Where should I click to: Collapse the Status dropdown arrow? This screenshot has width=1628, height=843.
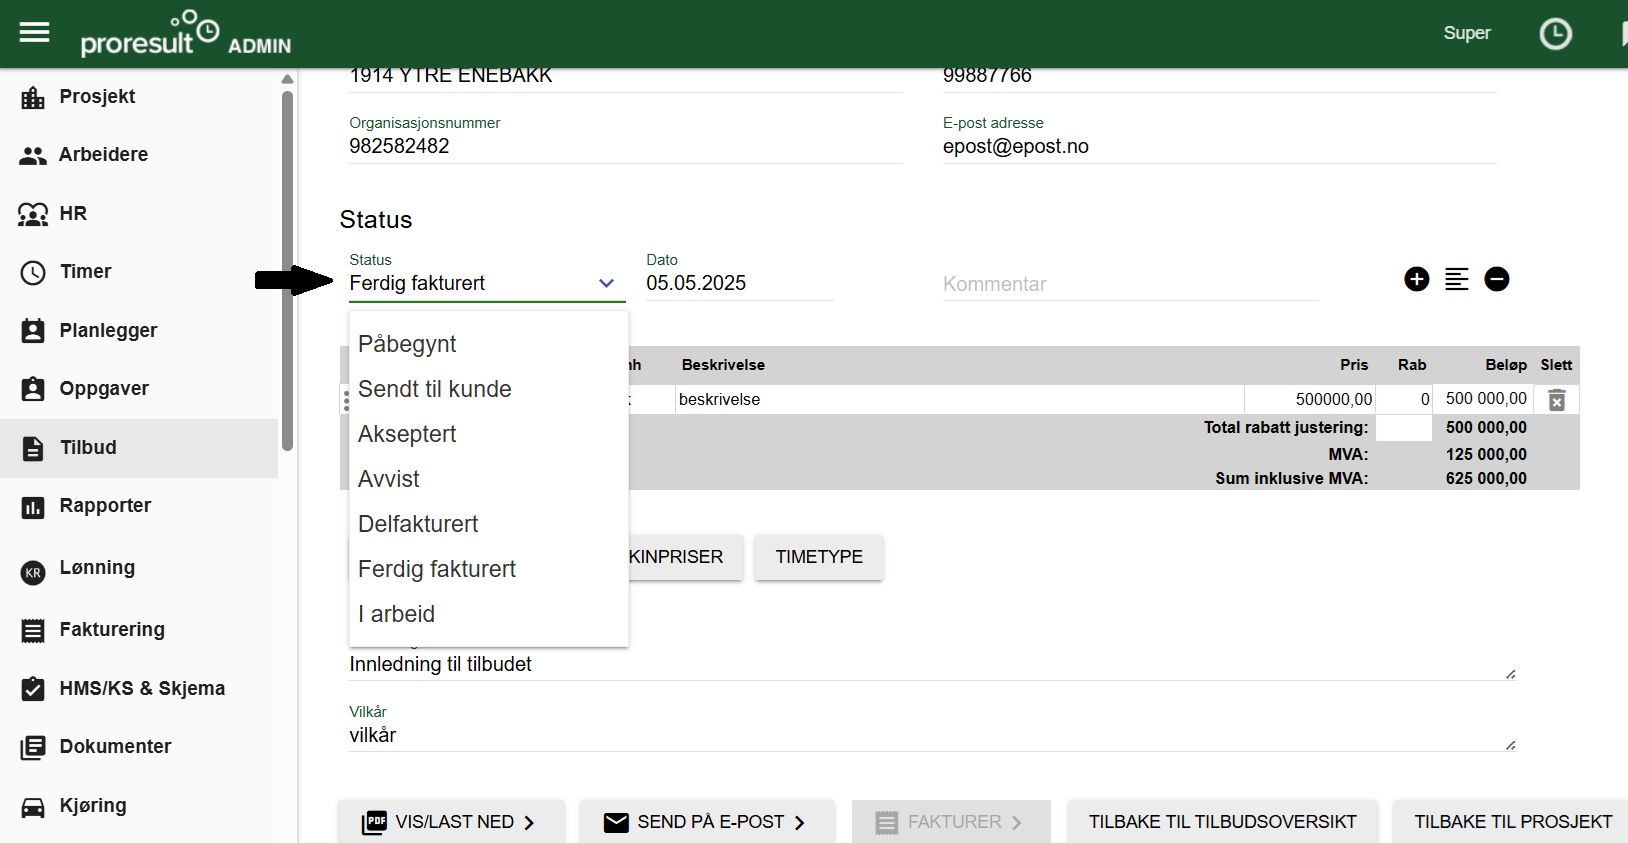[x=606, y=283]
